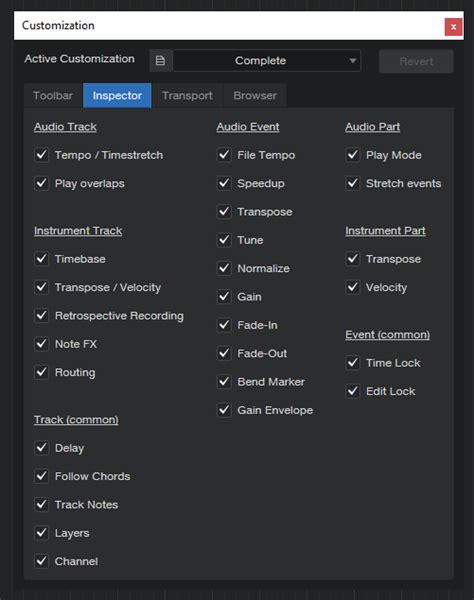Click the preset document icon beside Complete
The height and width of the screenshot is (600, 474).
coord(161,60)
